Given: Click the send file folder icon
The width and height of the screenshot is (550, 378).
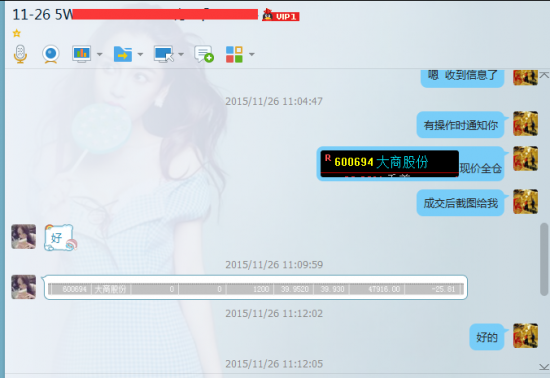Looking at the screenshot, I should tap(123, 54).
